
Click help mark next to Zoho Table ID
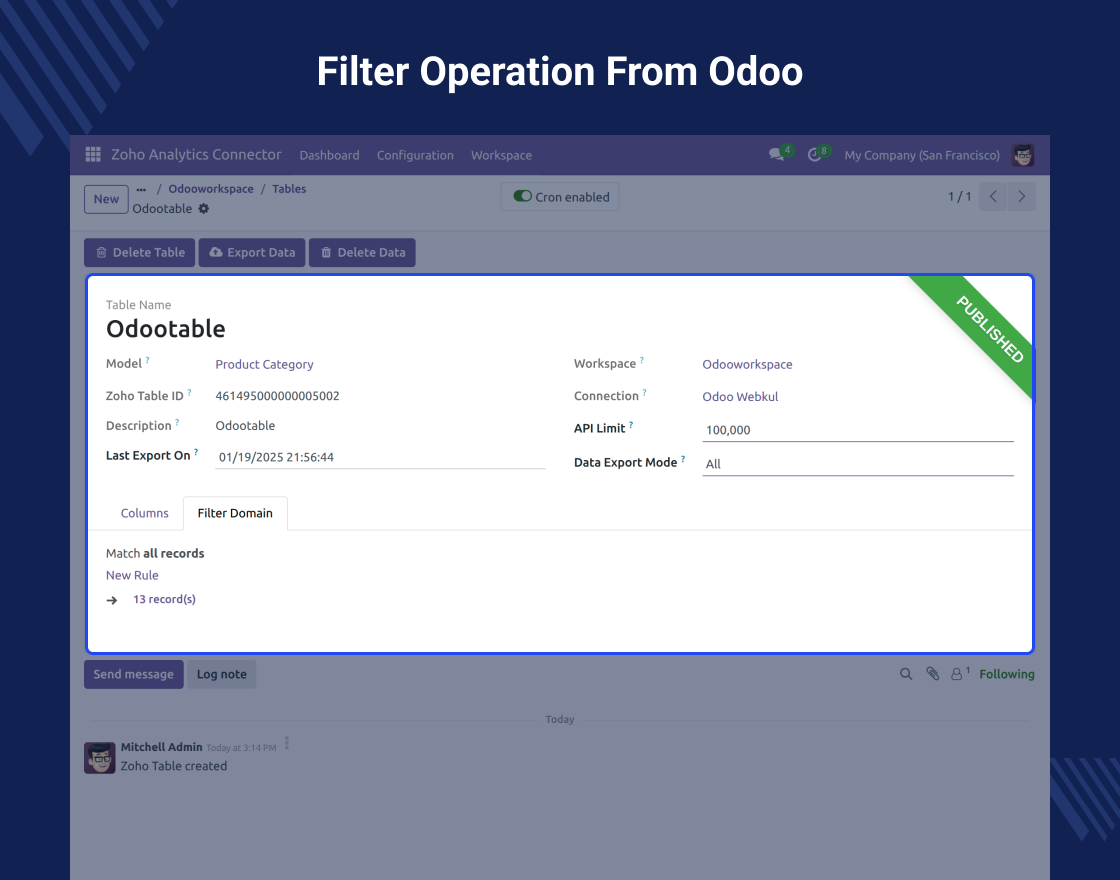click(189, 392)
